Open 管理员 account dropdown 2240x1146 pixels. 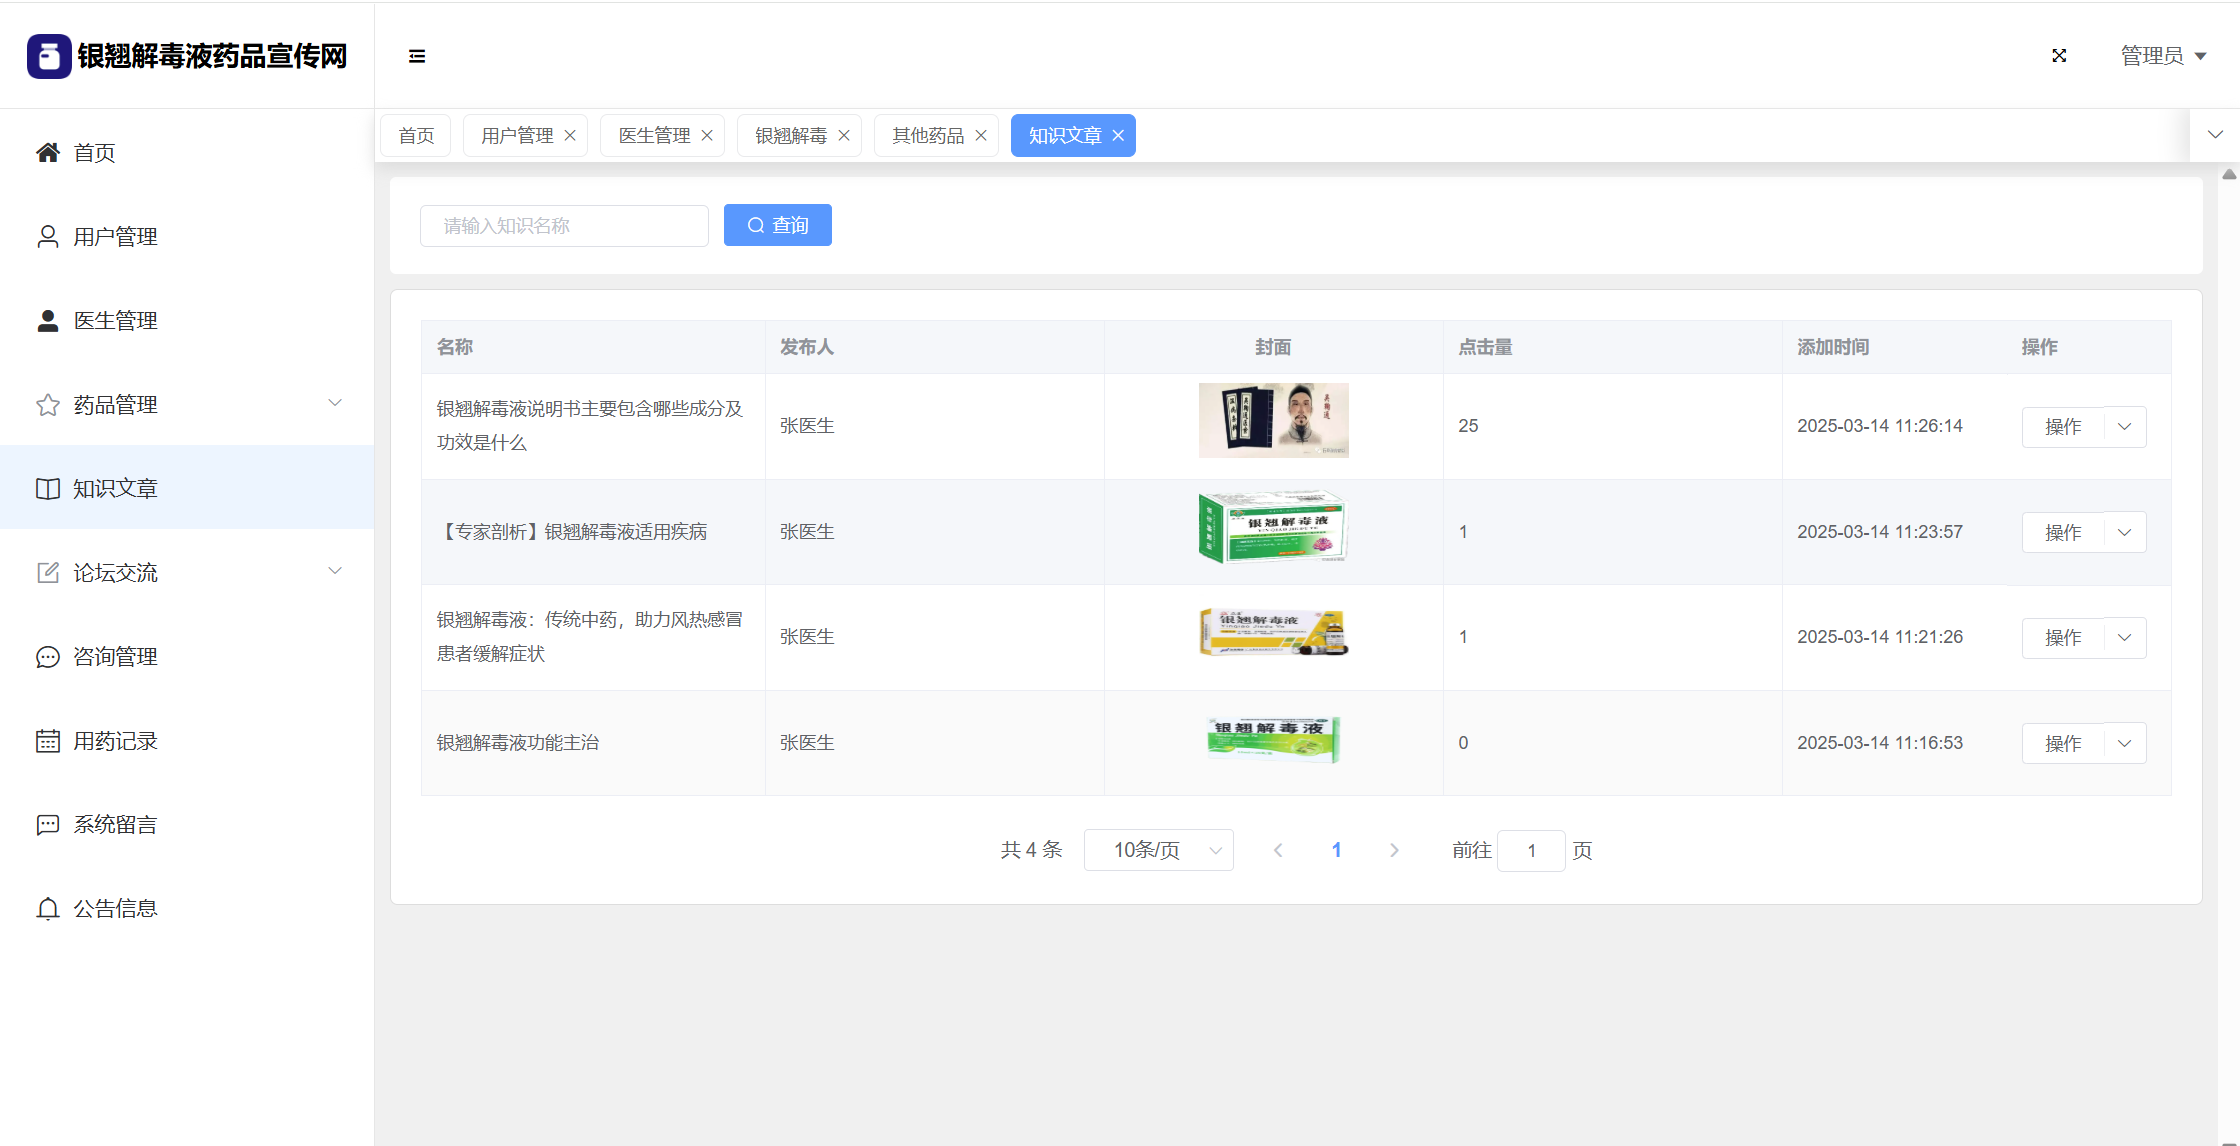point(2163,56)
